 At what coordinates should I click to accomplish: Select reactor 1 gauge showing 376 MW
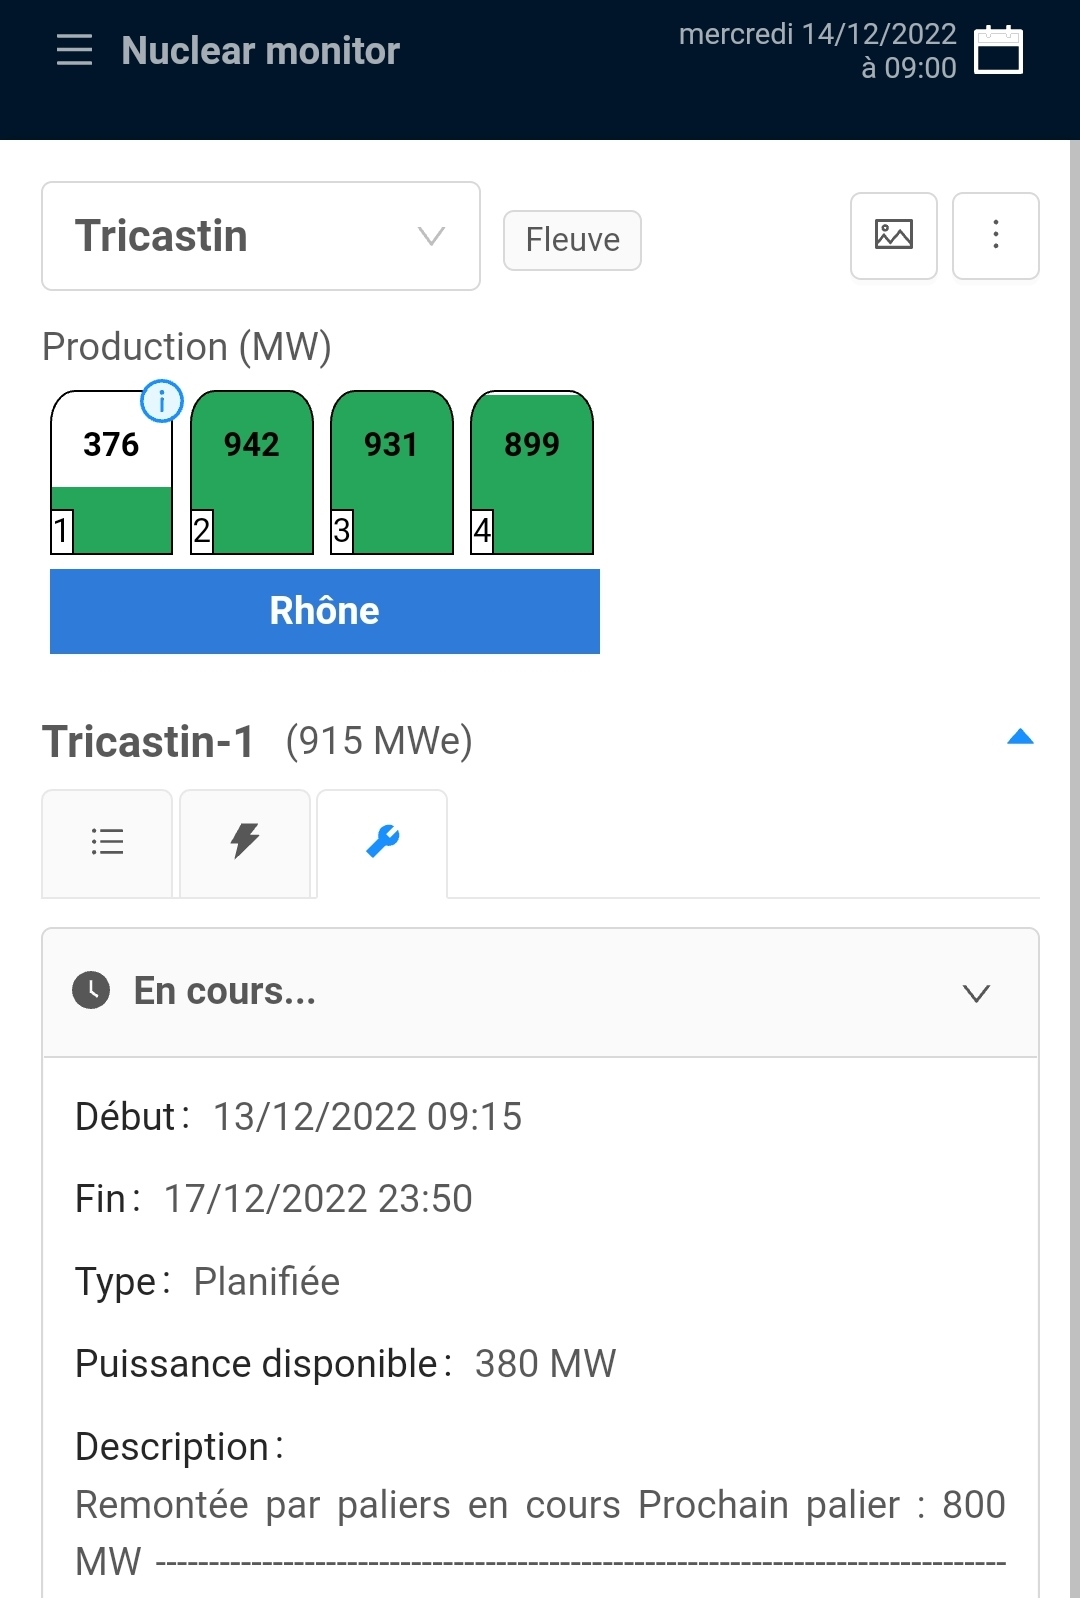[111, 472]
